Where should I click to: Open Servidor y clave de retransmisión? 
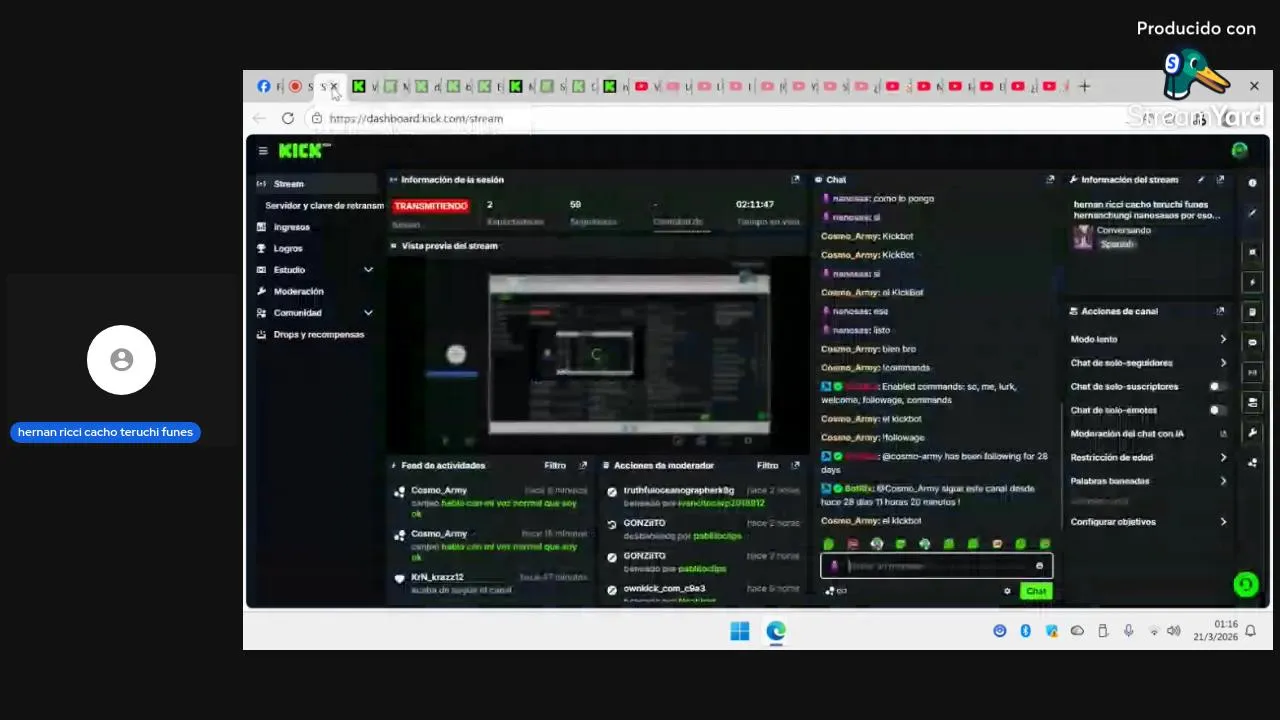324,205
